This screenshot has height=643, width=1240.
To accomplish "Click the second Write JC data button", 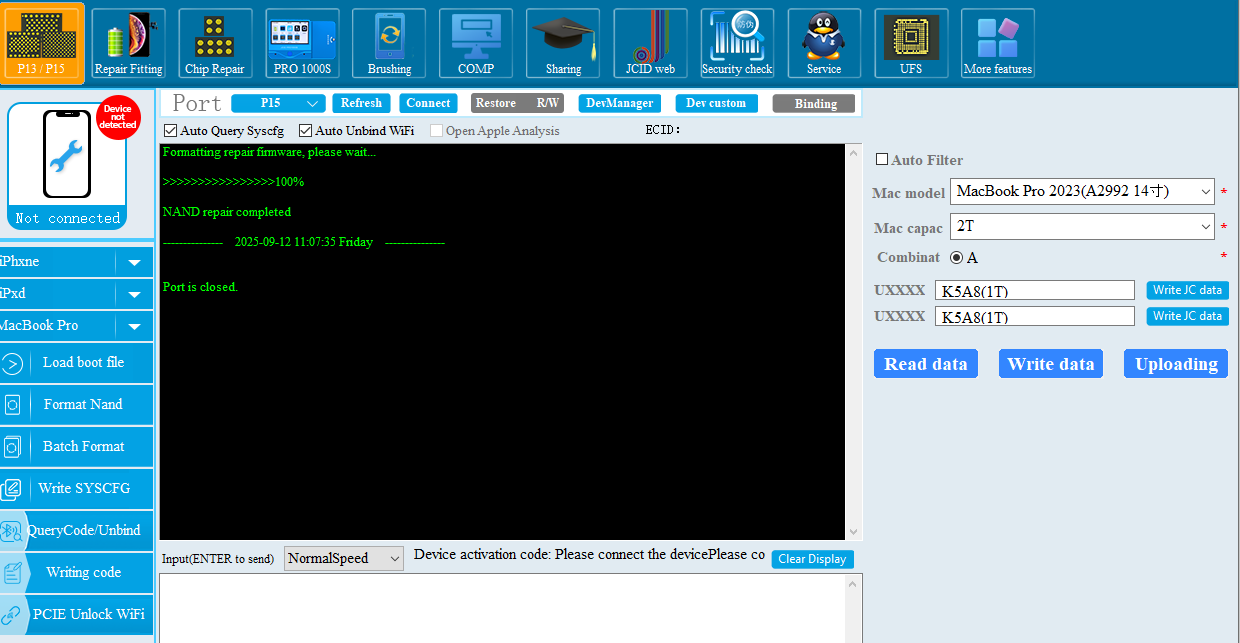I will 1187,316.
